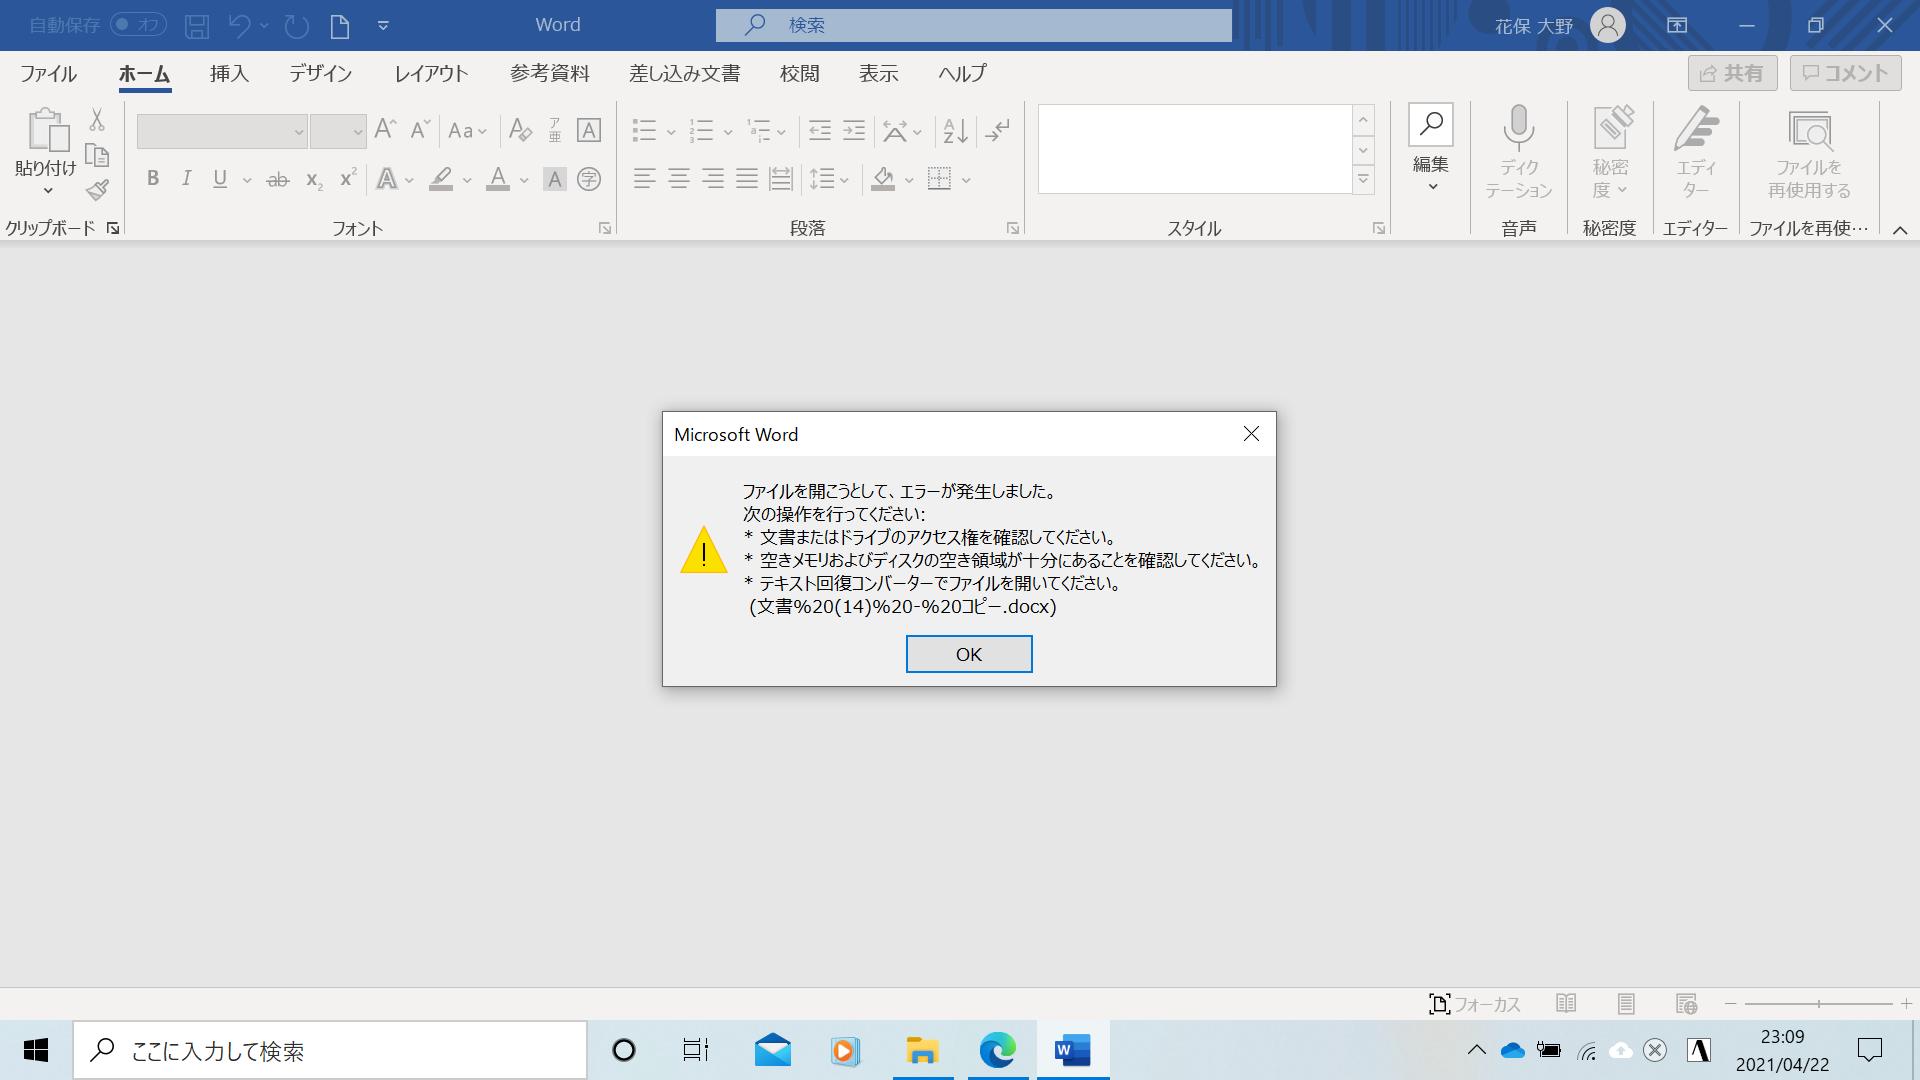Viewport: 1920px width, 1080px height.
Task: Open Microsoft Edge from taskbar
Action: point(997,1050)
